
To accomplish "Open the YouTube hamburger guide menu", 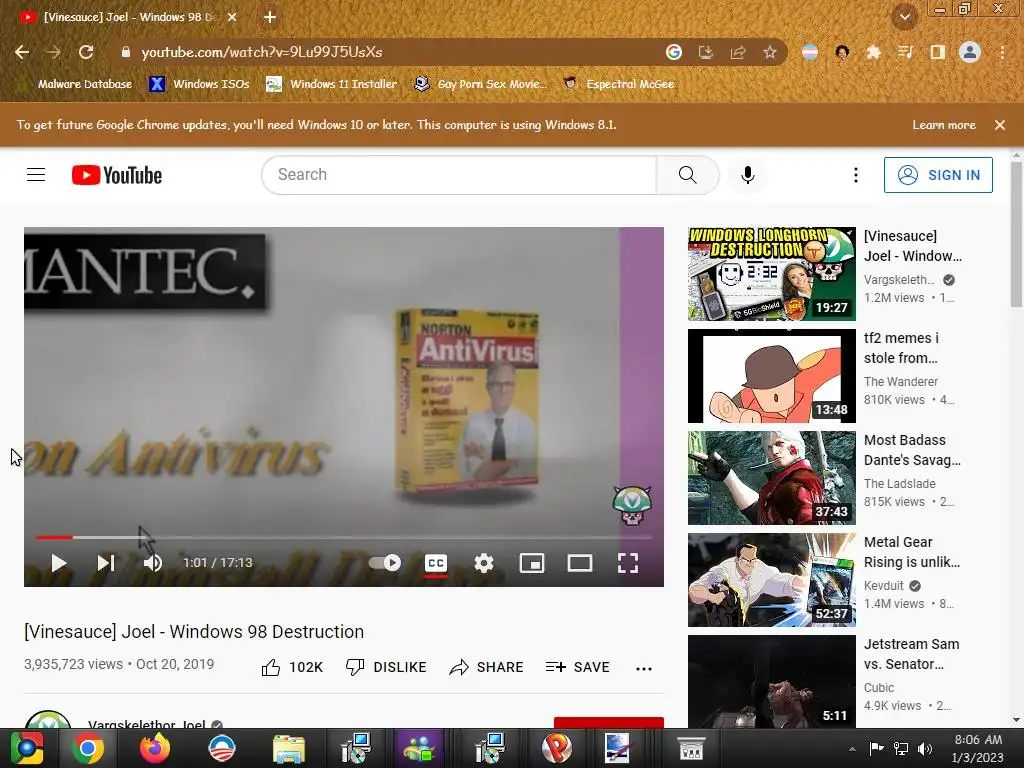I will click(36, 175).
